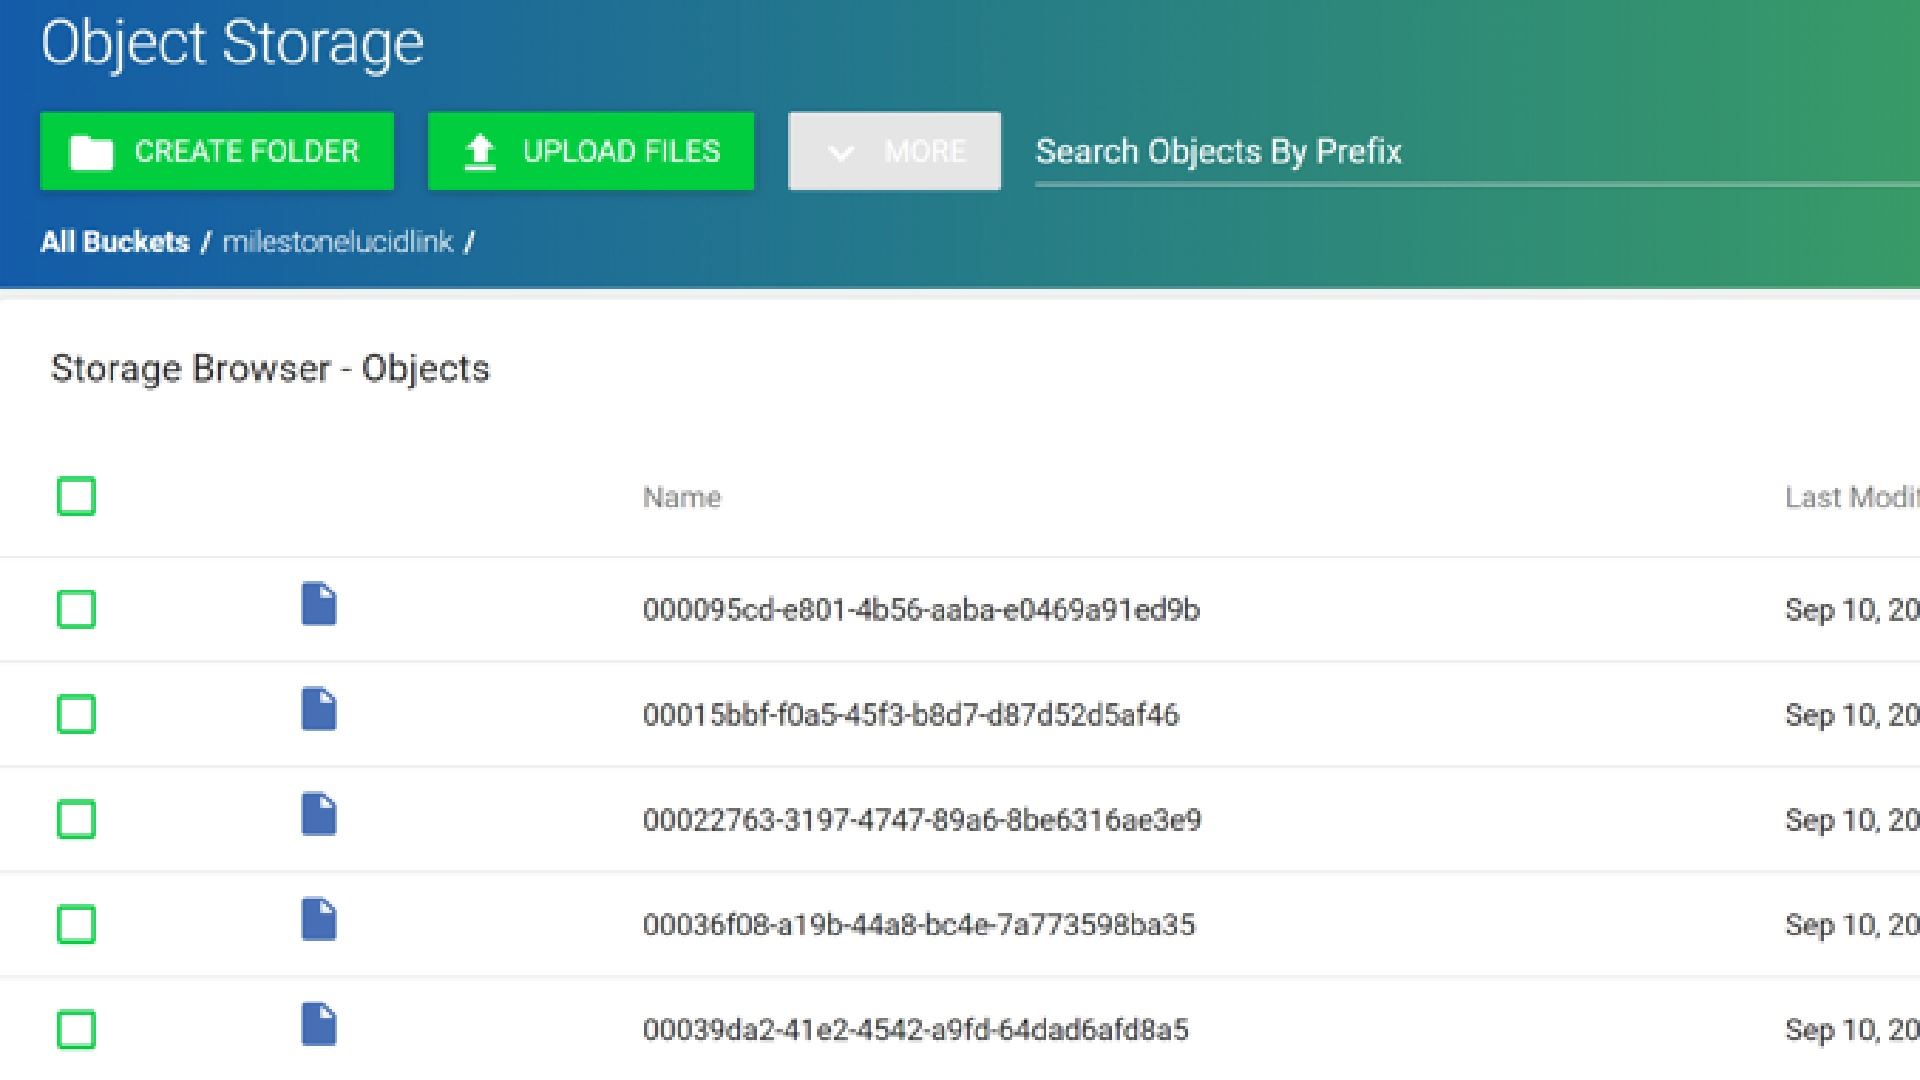Open object 000095cd-e801-4b56-aaba-e0469a91ed9b
Viewport: 1920px width, 1080px height.
coord(921,610)
